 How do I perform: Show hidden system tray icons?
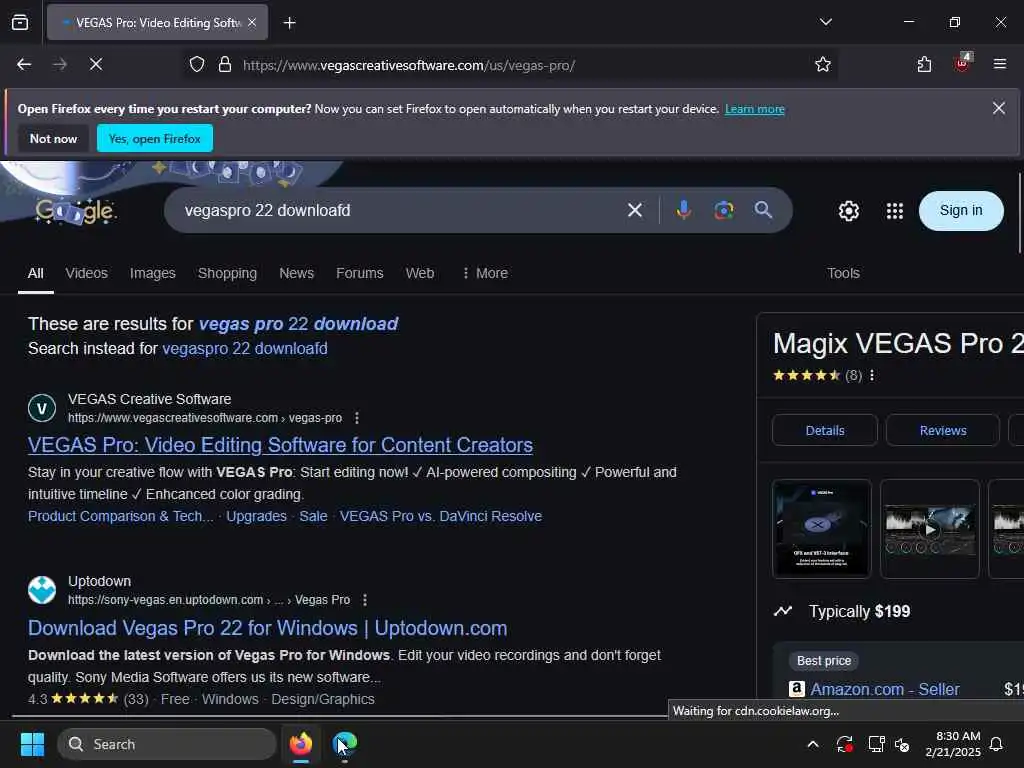coord(813,744)
